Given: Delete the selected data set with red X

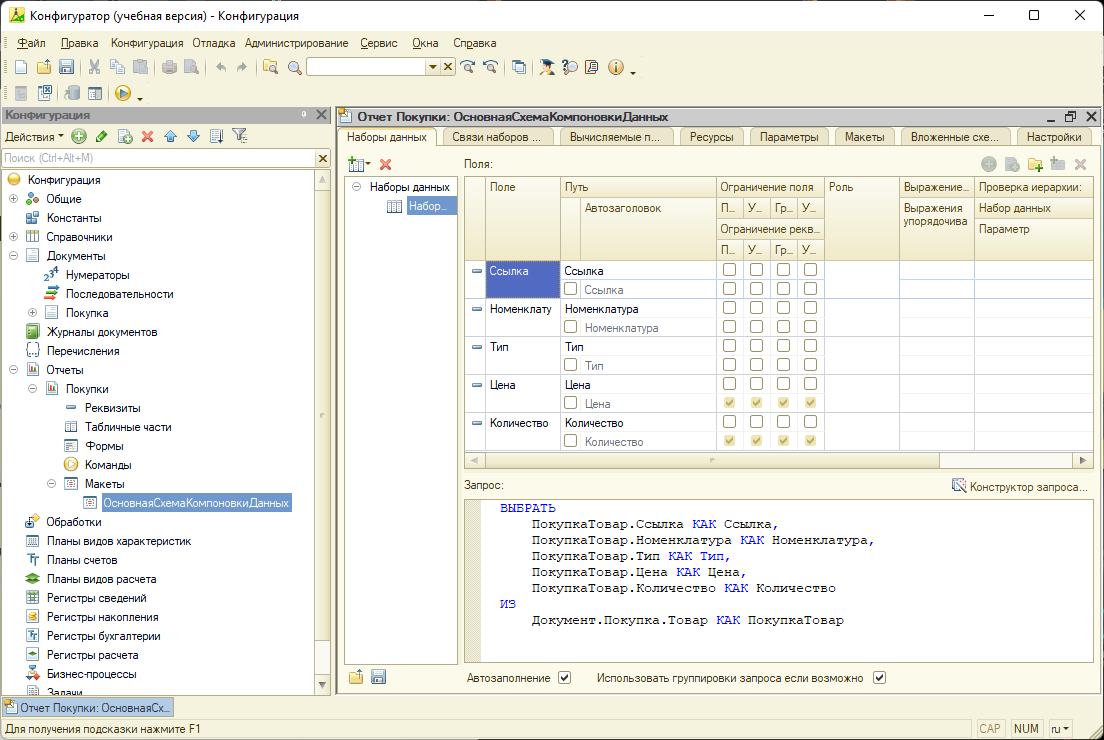Looking at the screenshot, I should 385,164.
